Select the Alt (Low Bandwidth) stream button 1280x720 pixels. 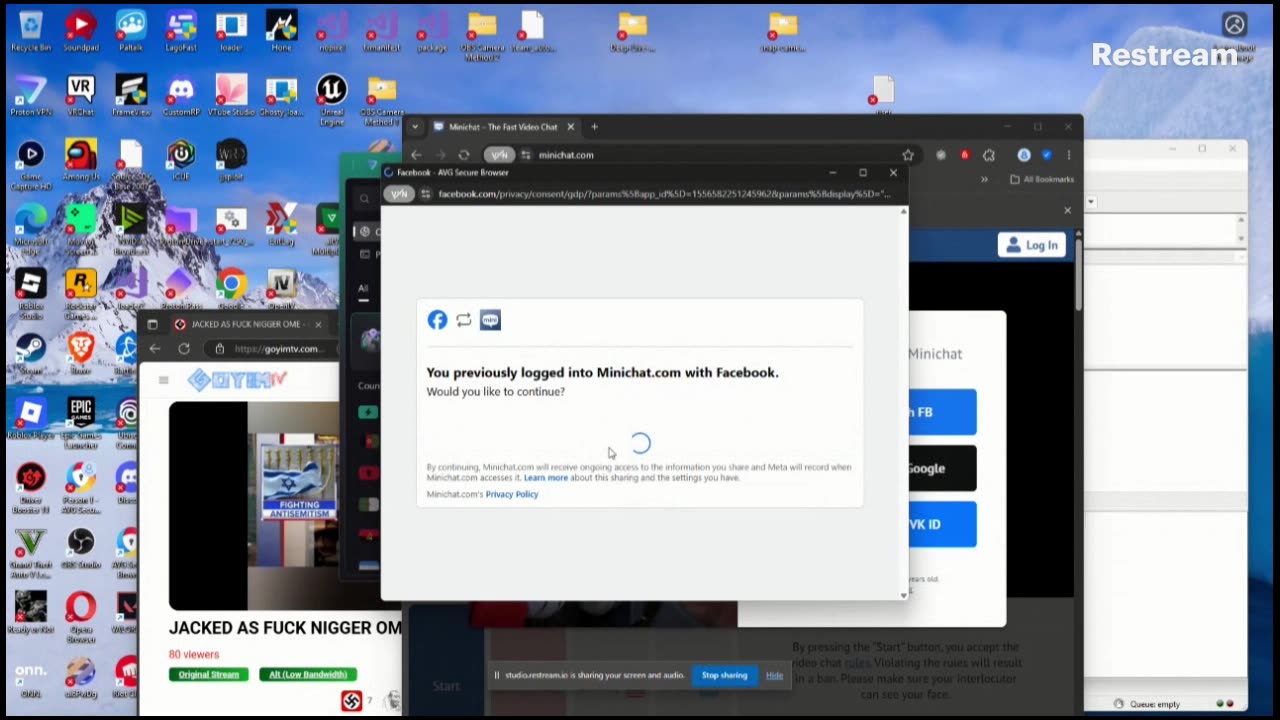coord(308,674)
